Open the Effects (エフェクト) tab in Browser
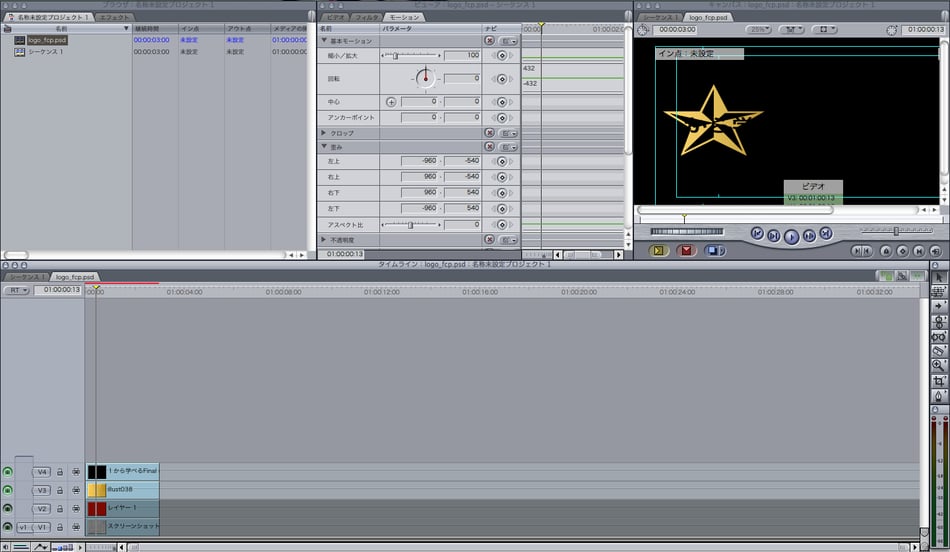This screenshot has width=950, height=552. click(114, 17)
